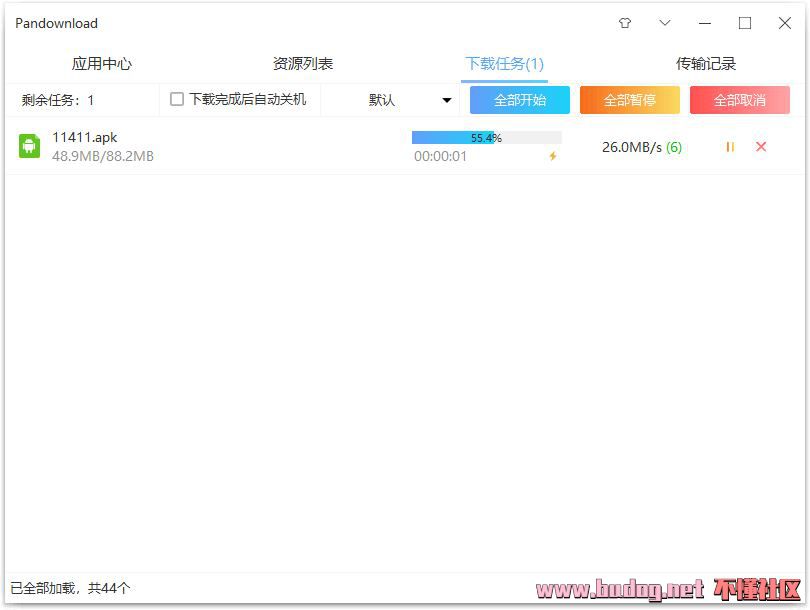The width and height of the screenshot is (810, 610).
Task: Pause the 11411.apk download
Action: (730, 147)
